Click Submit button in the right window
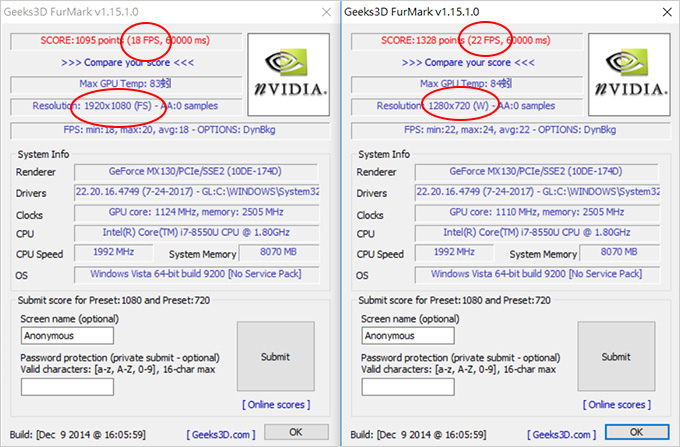 (616, 356)
